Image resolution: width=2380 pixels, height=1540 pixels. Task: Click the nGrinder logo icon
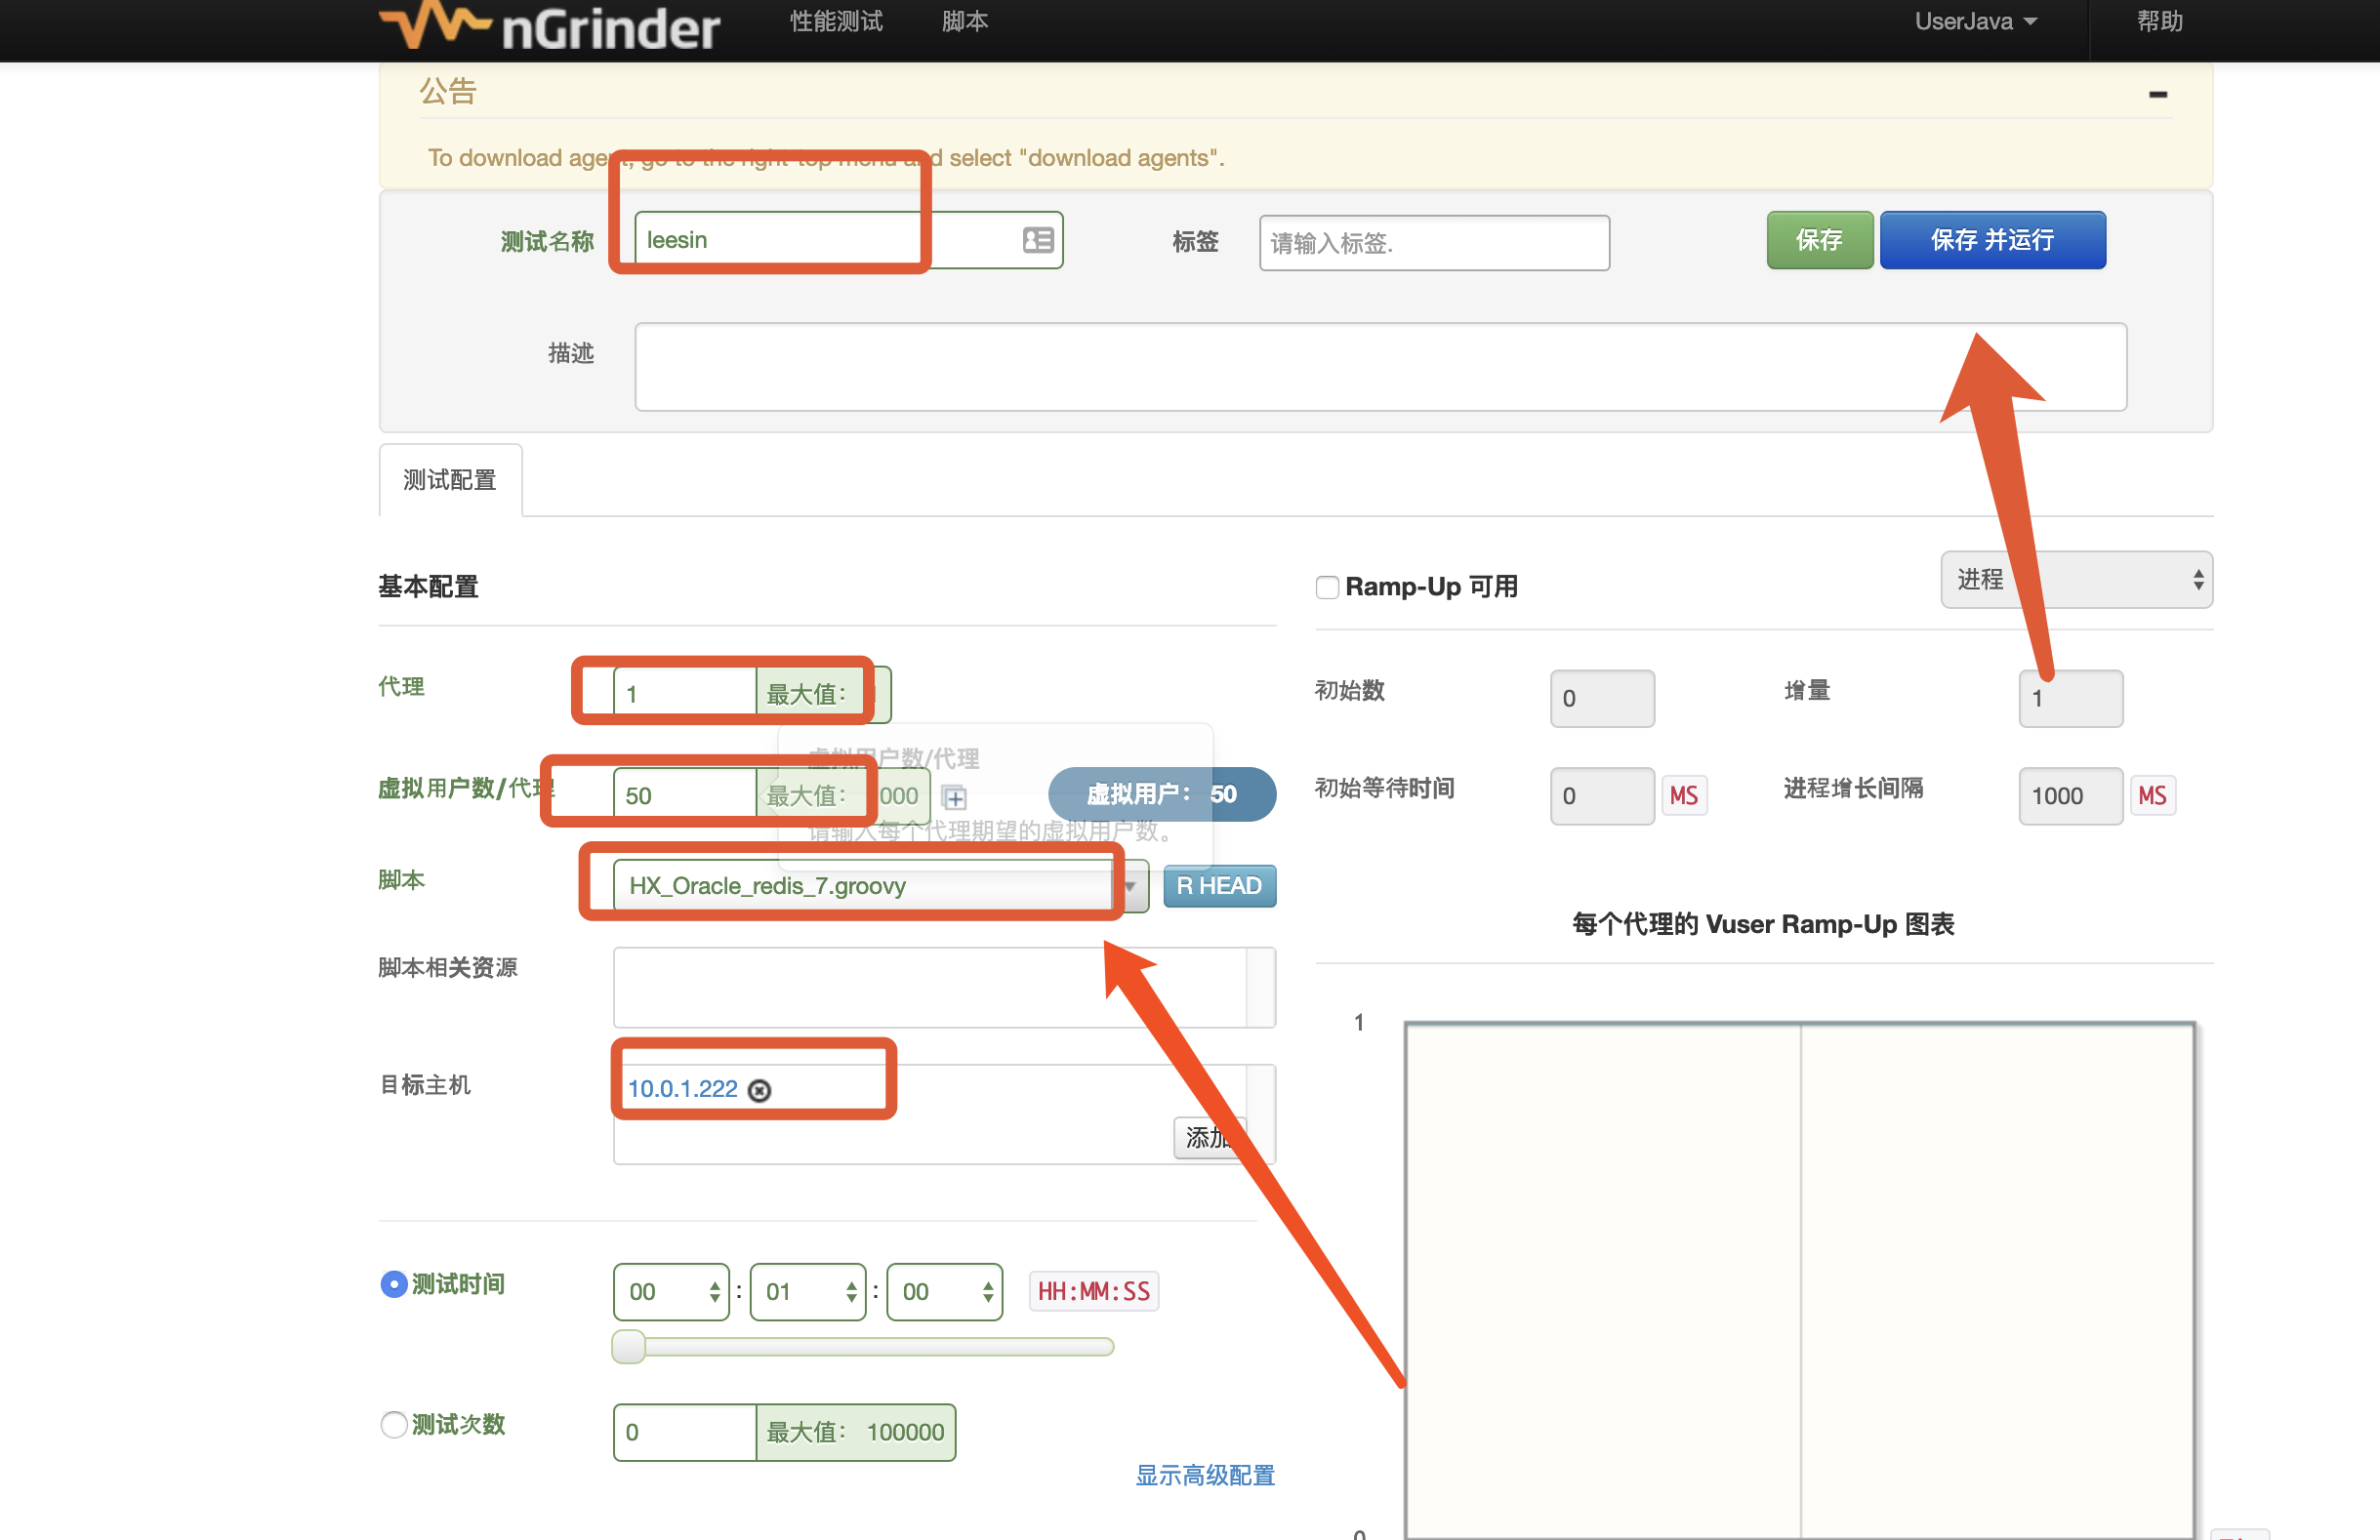coord(434,24)
